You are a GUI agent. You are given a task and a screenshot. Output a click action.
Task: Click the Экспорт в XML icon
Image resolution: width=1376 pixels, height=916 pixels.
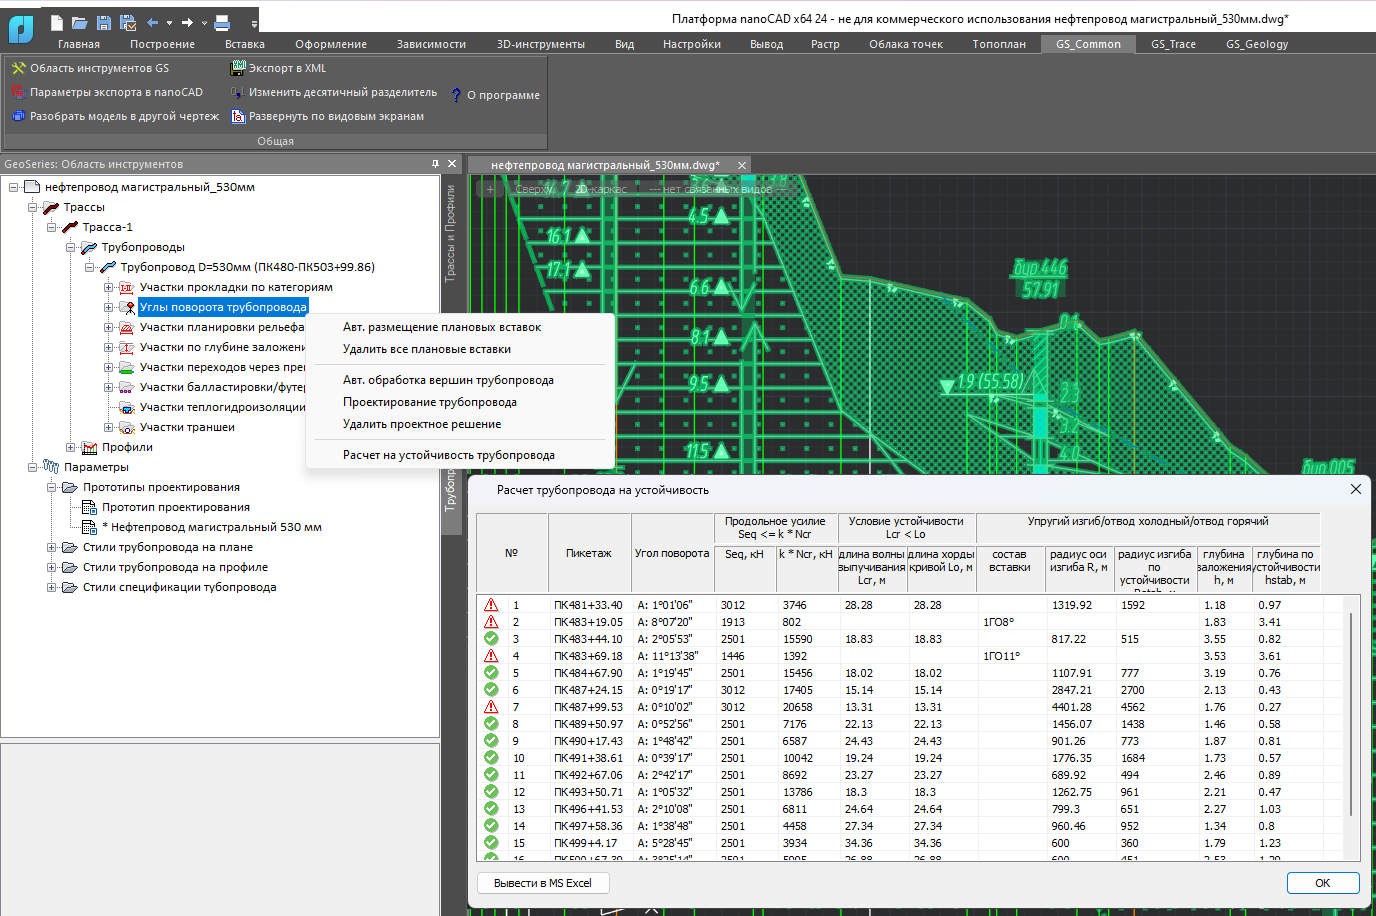tap(238, 68)
